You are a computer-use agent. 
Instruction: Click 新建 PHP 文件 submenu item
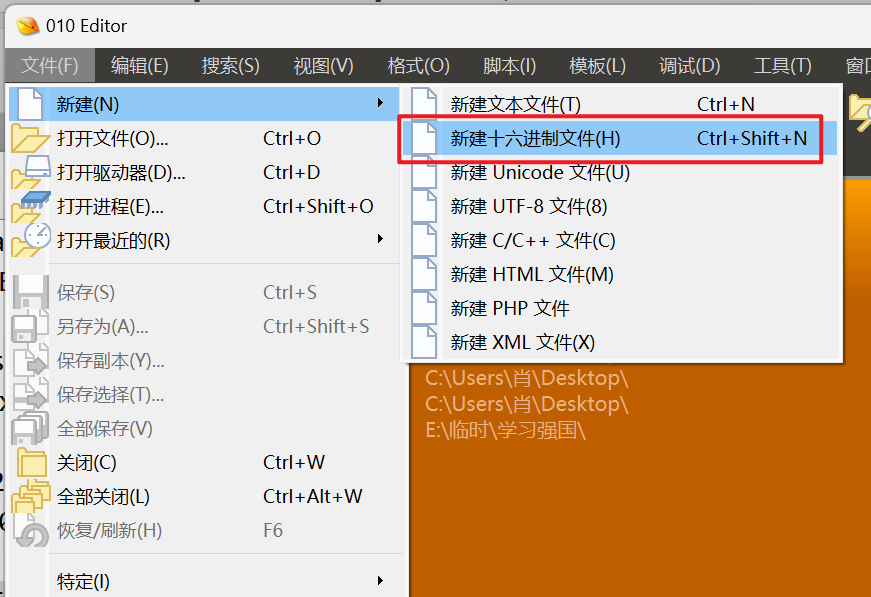pyautogui.click(x=621, y=308)
